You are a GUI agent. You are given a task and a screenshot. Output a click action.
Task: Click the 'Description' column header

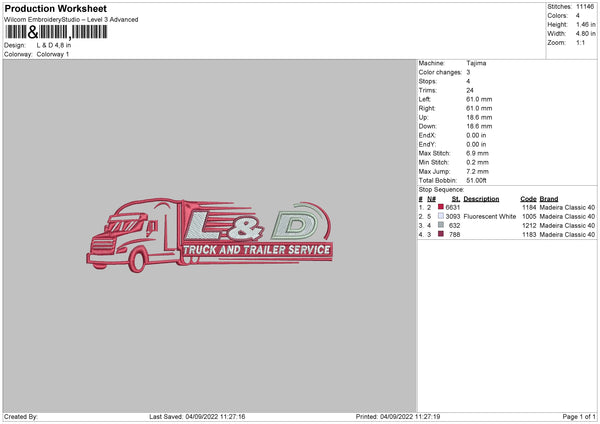pyautogui.click(x=481, y=199)
